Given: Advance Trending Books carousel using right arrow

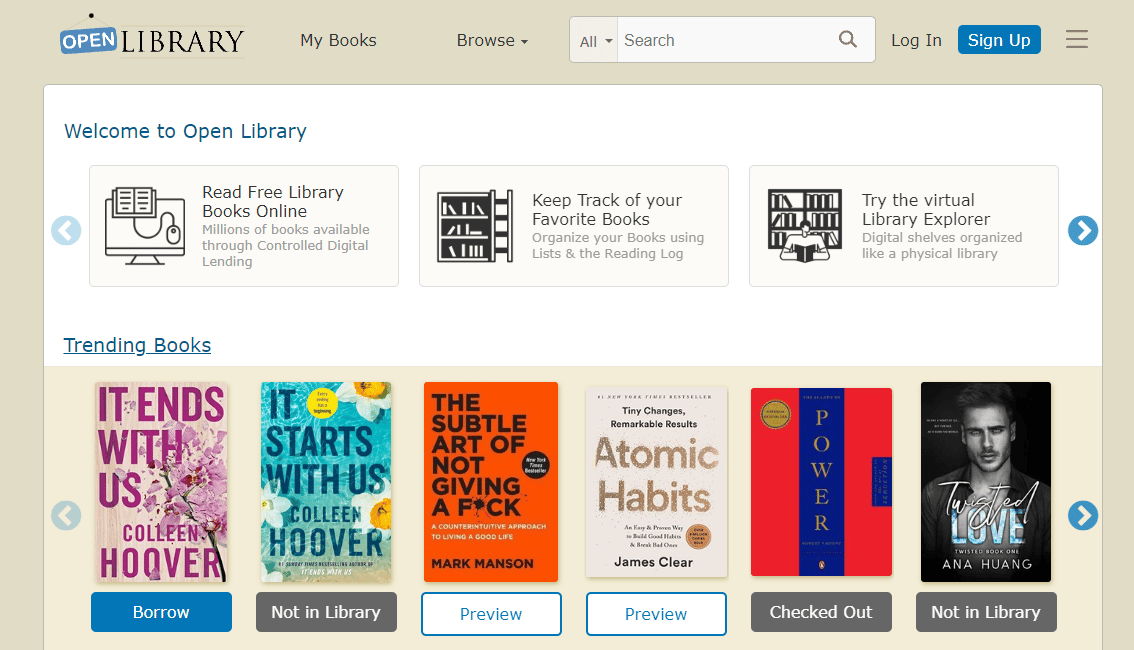Looking at the screenshot, I should point(1082,516).
